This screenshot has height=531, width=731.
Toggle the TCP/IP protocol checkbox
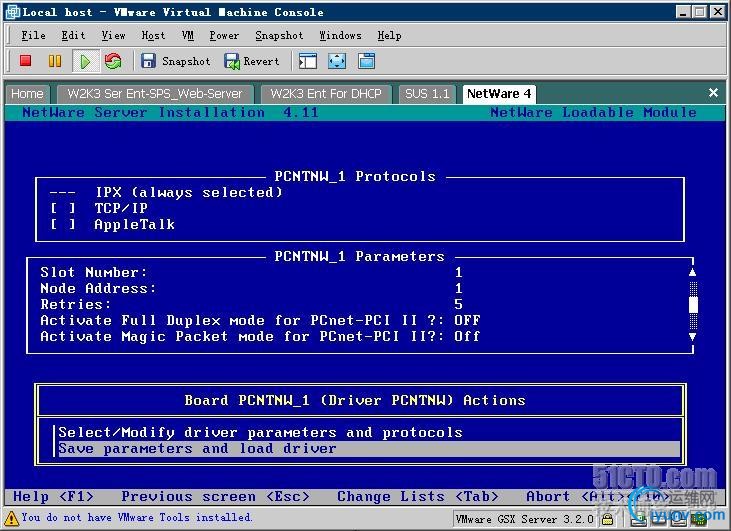63,208
